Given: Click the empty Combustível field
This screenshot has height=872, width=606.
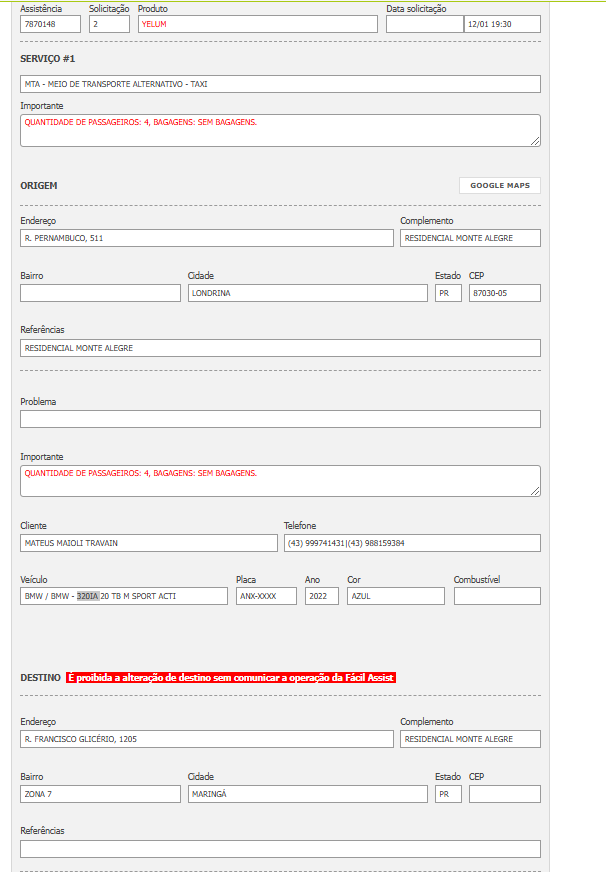Looking at the screenshot, I should (497, 596).
